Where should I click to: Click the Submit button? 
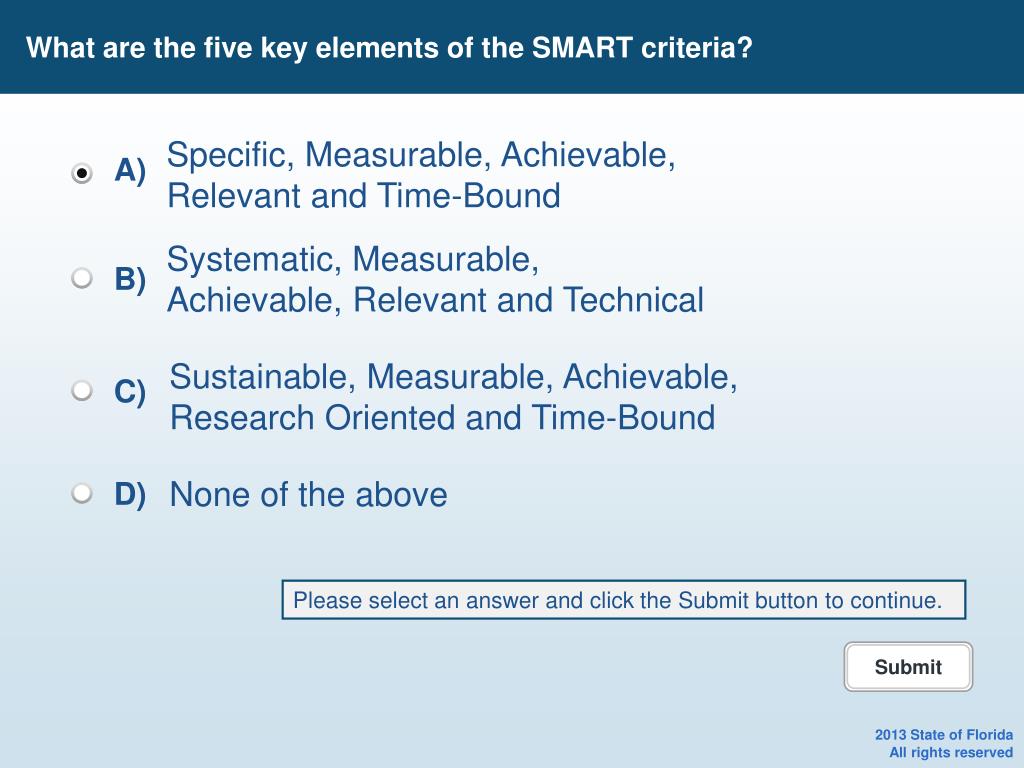coord(908,667)
